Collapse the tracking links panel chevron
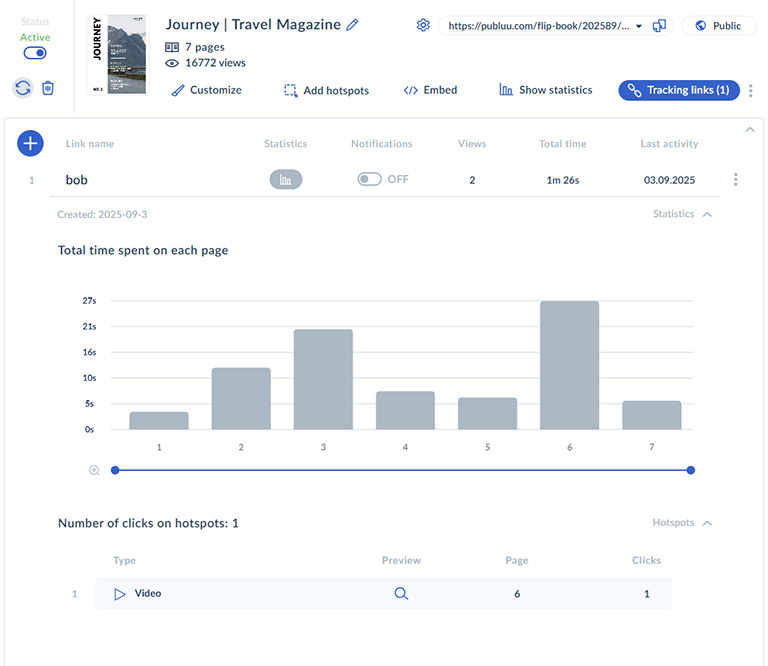 pos(749,130)
